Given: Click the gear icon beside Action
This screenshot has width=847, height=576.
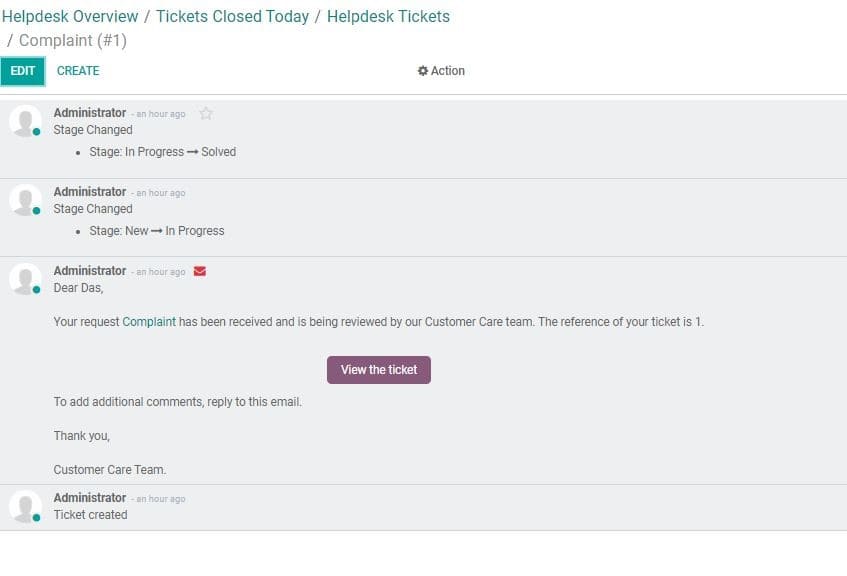Looking at the screenshot, I should (423, 71).
